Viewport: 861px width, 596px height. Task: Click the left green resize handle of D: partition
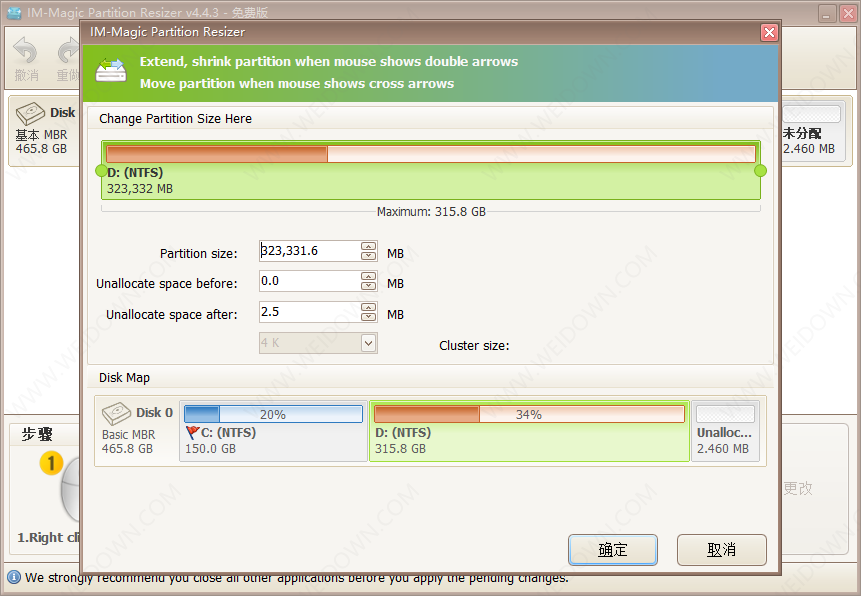pyautogui.click(x=101, y=171)
